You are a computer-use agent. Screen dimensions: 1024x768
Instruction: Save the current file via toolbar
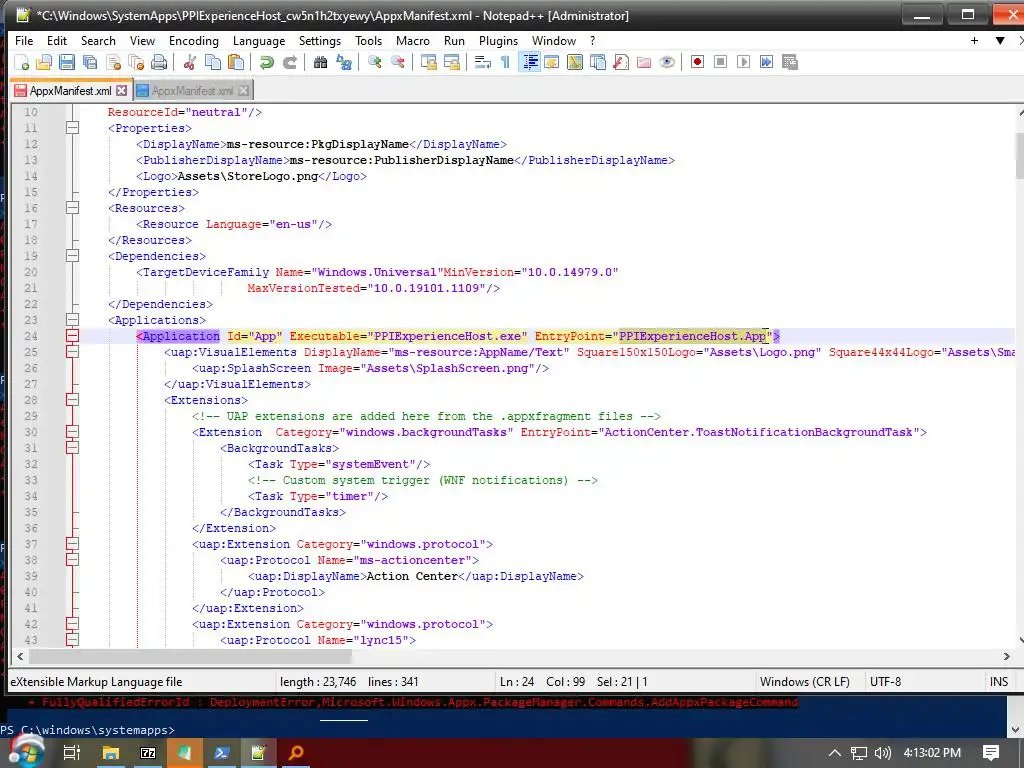[67, 62]
